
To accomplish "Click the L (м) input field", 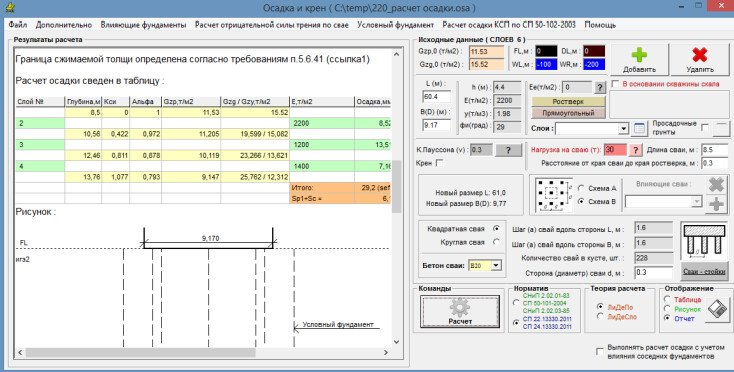I will (x=436, y=97).
